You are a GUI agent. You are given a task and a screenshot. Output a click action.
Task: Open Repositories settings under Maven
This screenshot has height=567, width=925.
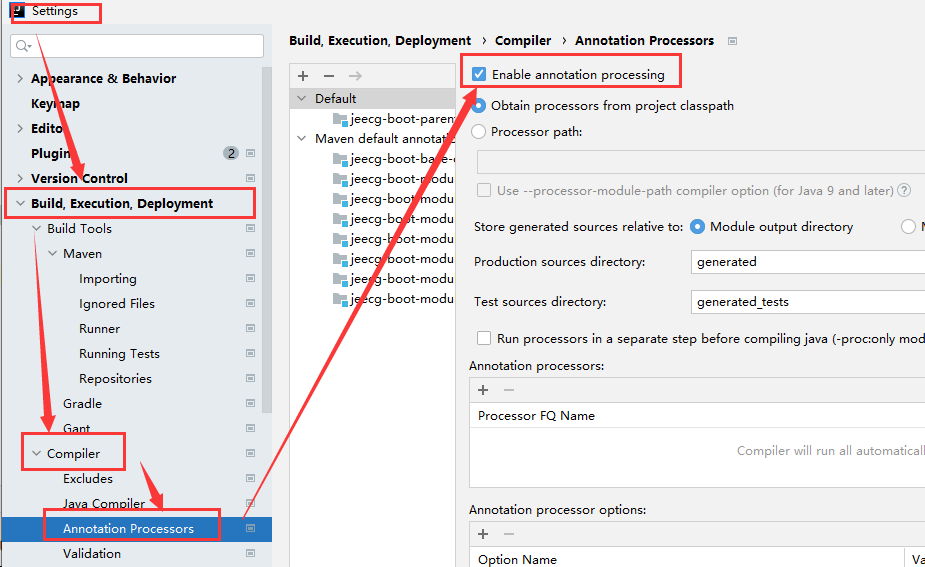coord(116,379)
